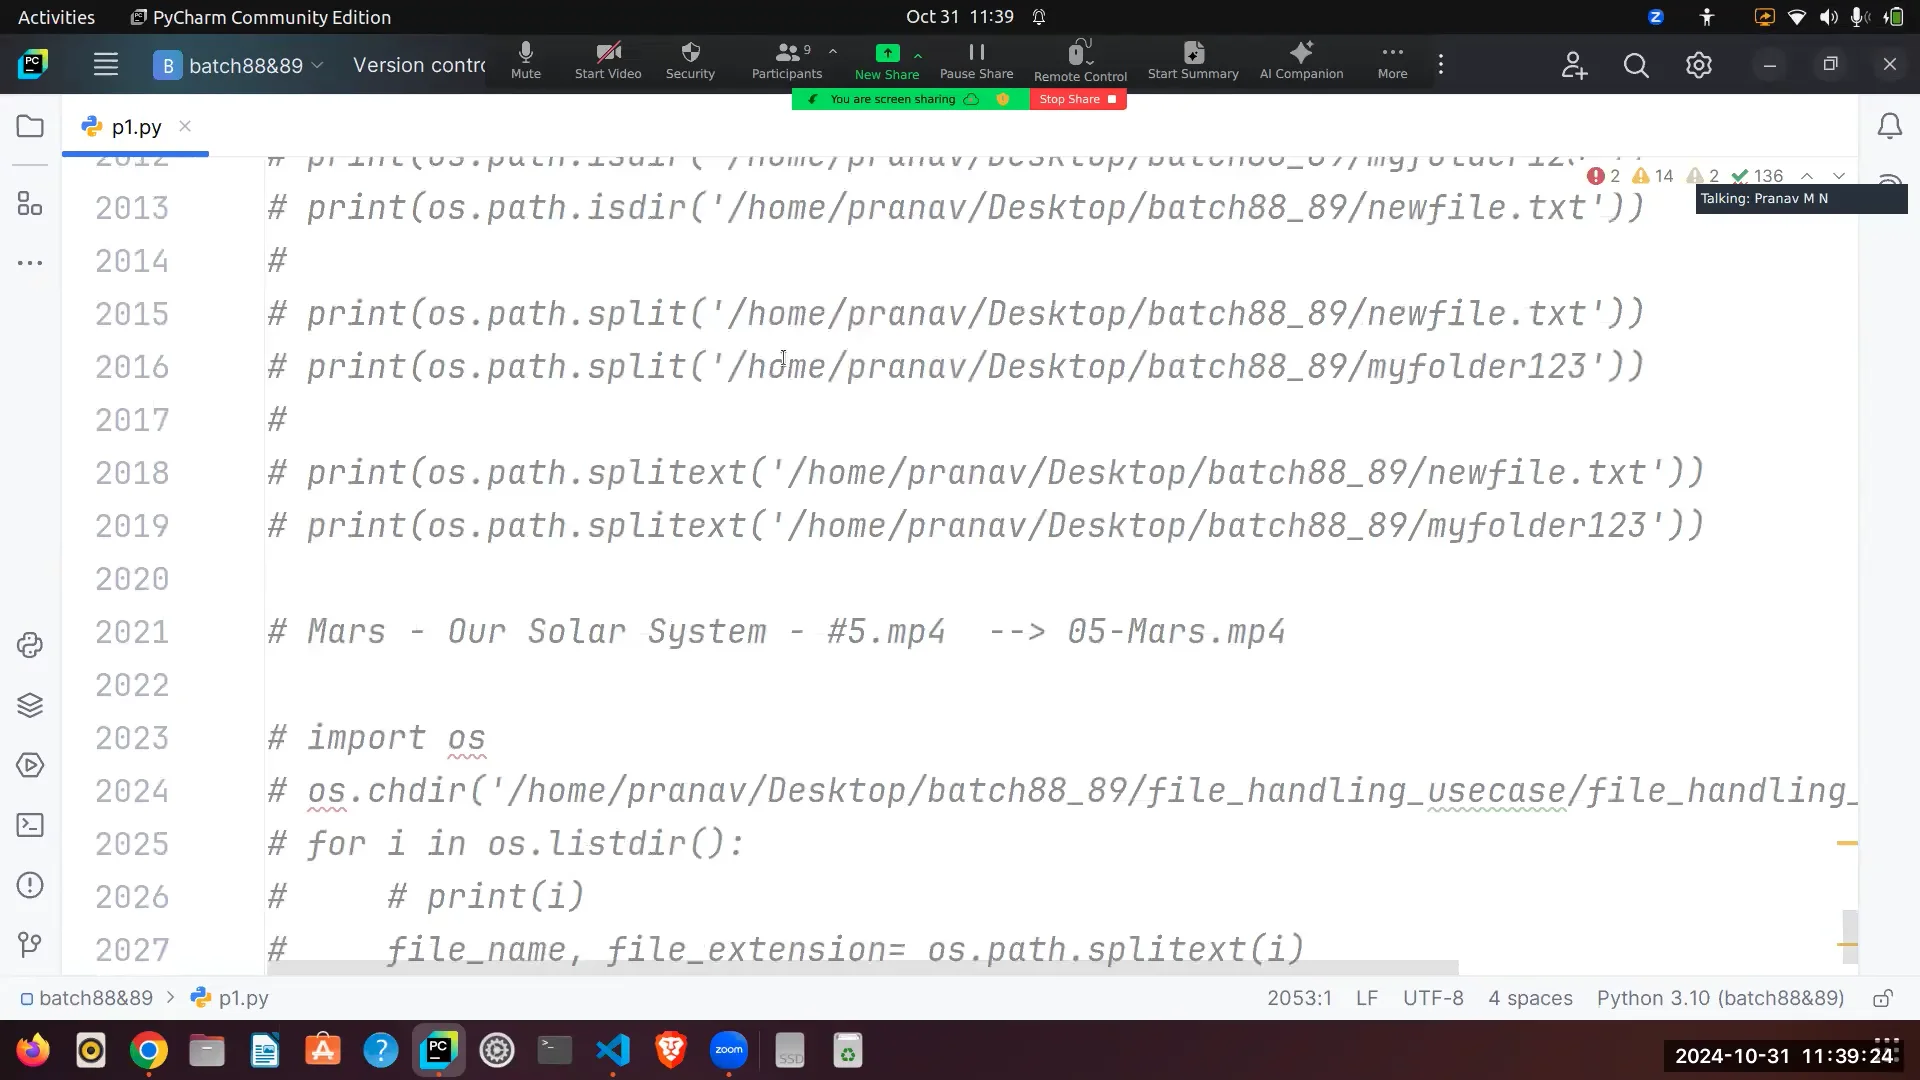Open the Terminal tool window
Screen dimensions: 1920x1080
[30, 825]
